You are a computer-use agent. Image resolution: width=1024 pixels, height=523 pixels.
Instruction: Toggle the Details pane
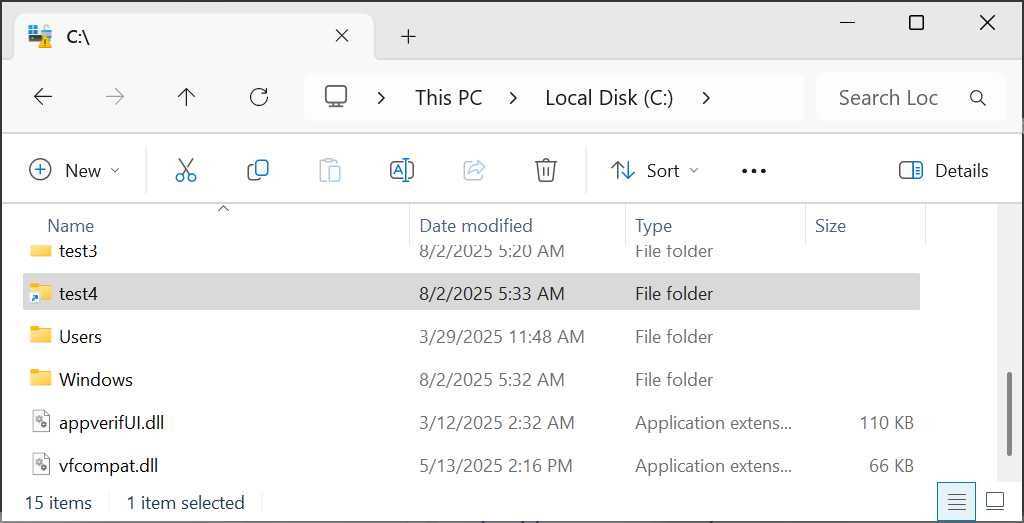(944, 171)
